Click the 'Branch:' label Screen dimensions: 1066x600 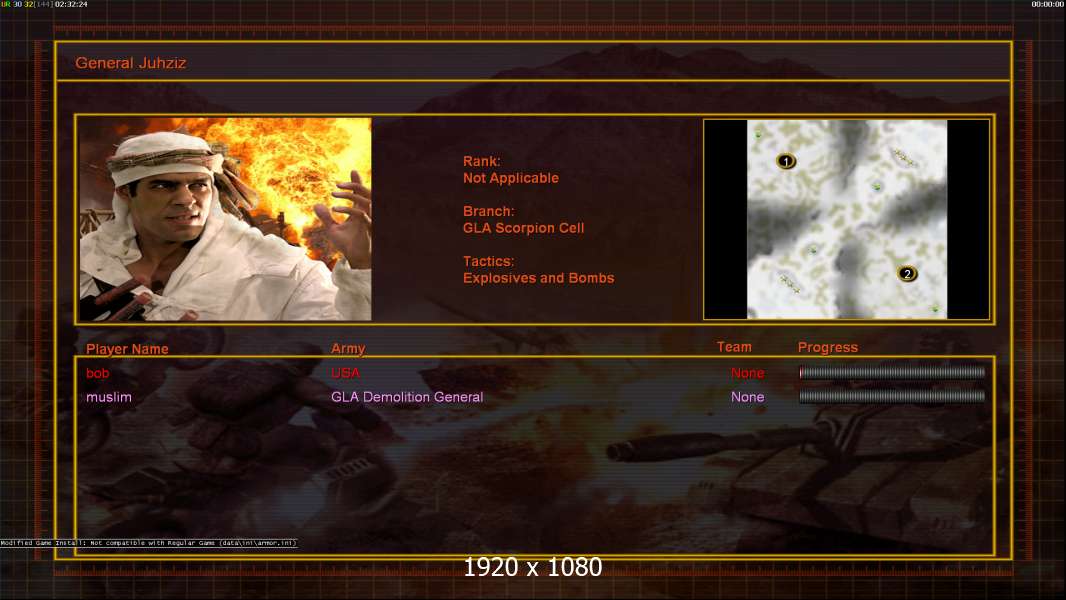click(x=488, y=211)
